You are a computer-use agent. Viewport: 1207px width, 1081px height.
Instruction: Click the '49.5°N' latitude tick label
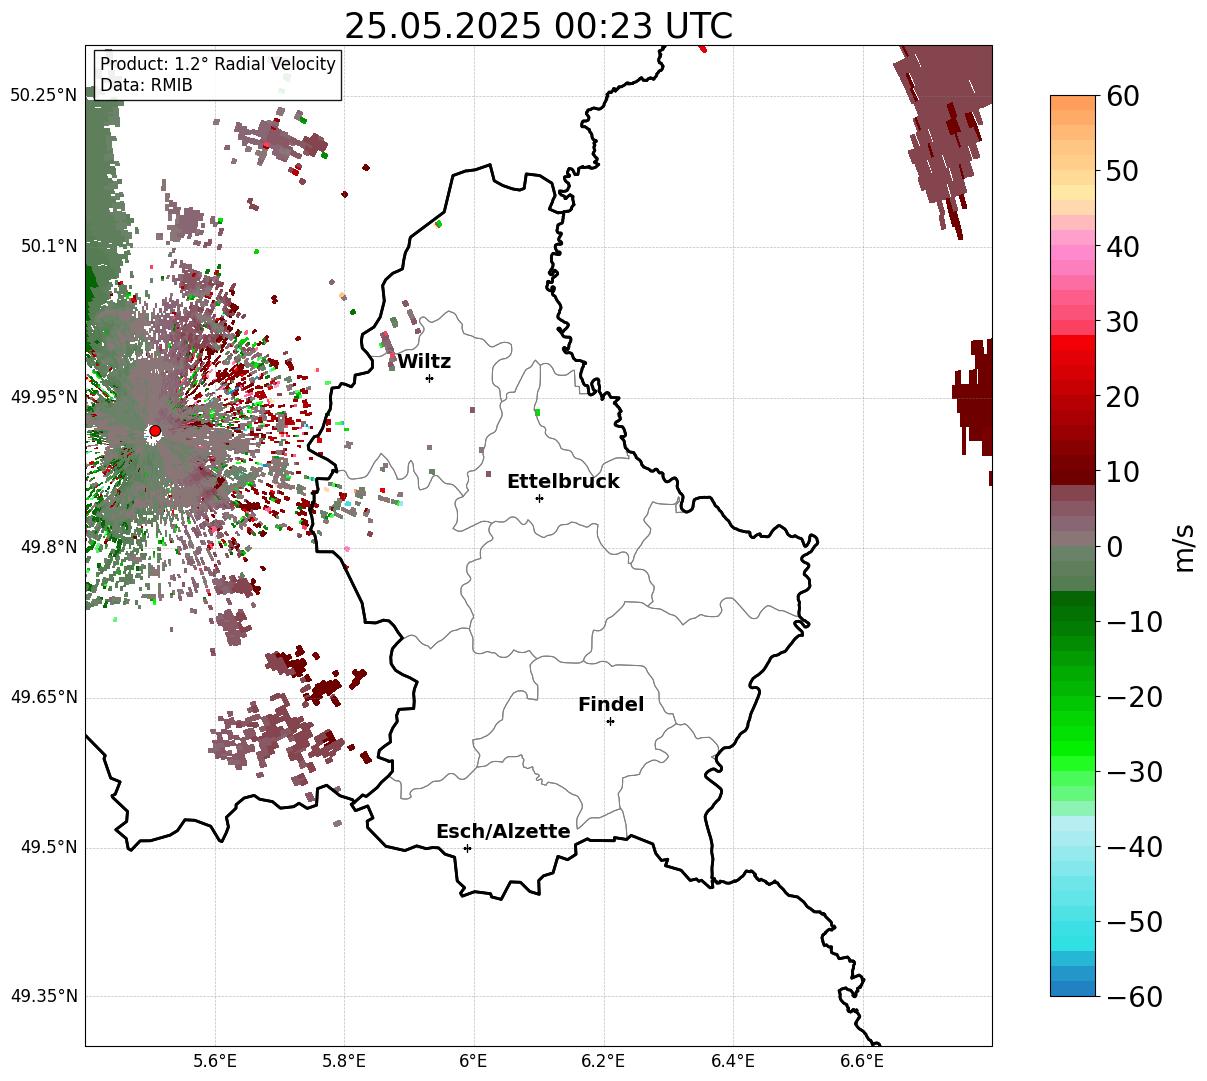point(49,848)
